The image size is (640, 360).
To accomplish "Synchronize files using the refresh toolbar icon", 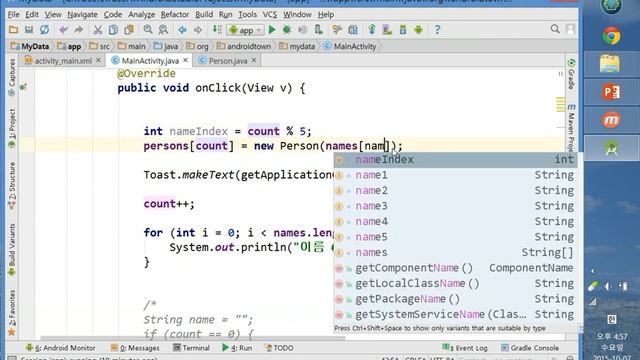I will click(x=44, y=30).
